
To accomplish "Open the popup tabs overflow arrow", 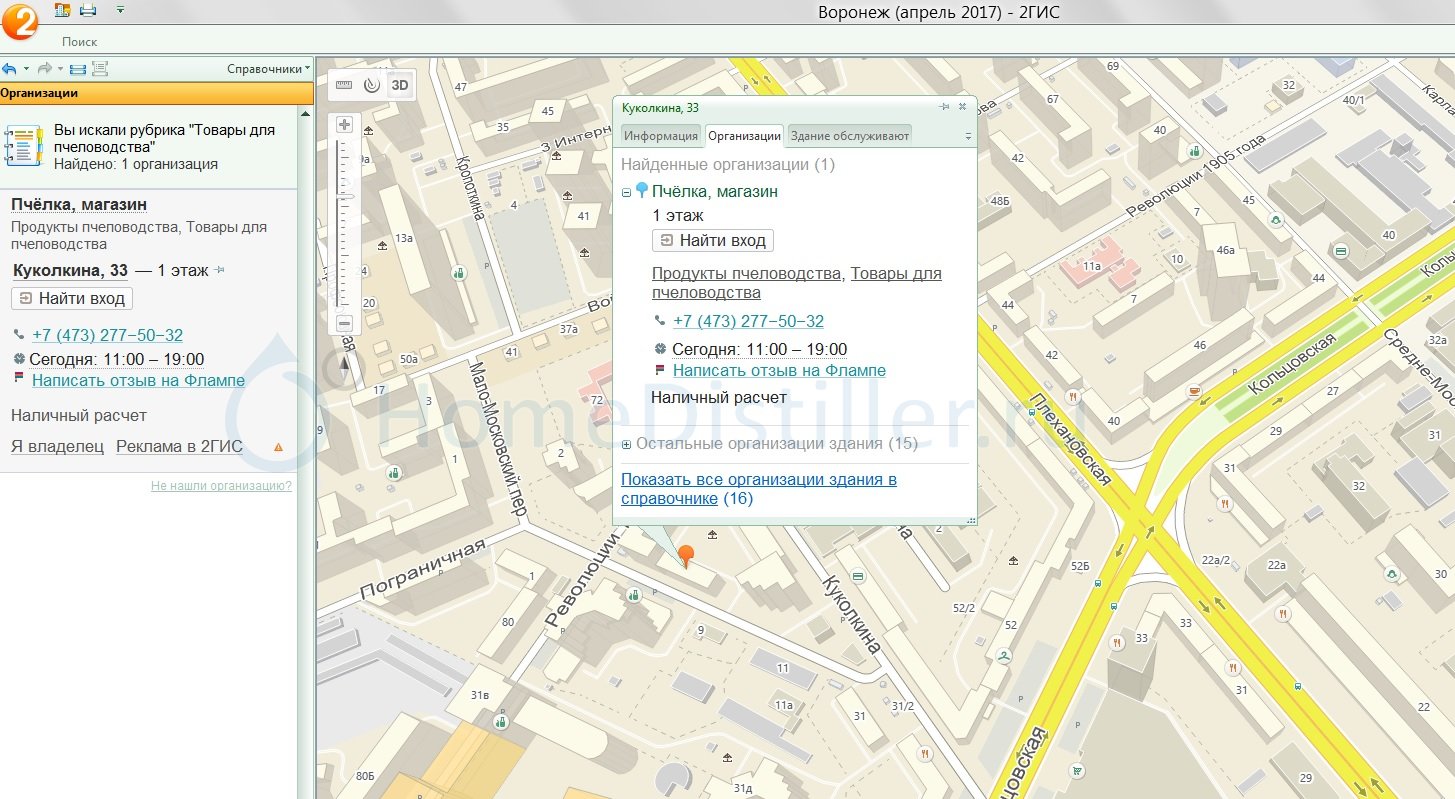I will click(x=967, y=136).
